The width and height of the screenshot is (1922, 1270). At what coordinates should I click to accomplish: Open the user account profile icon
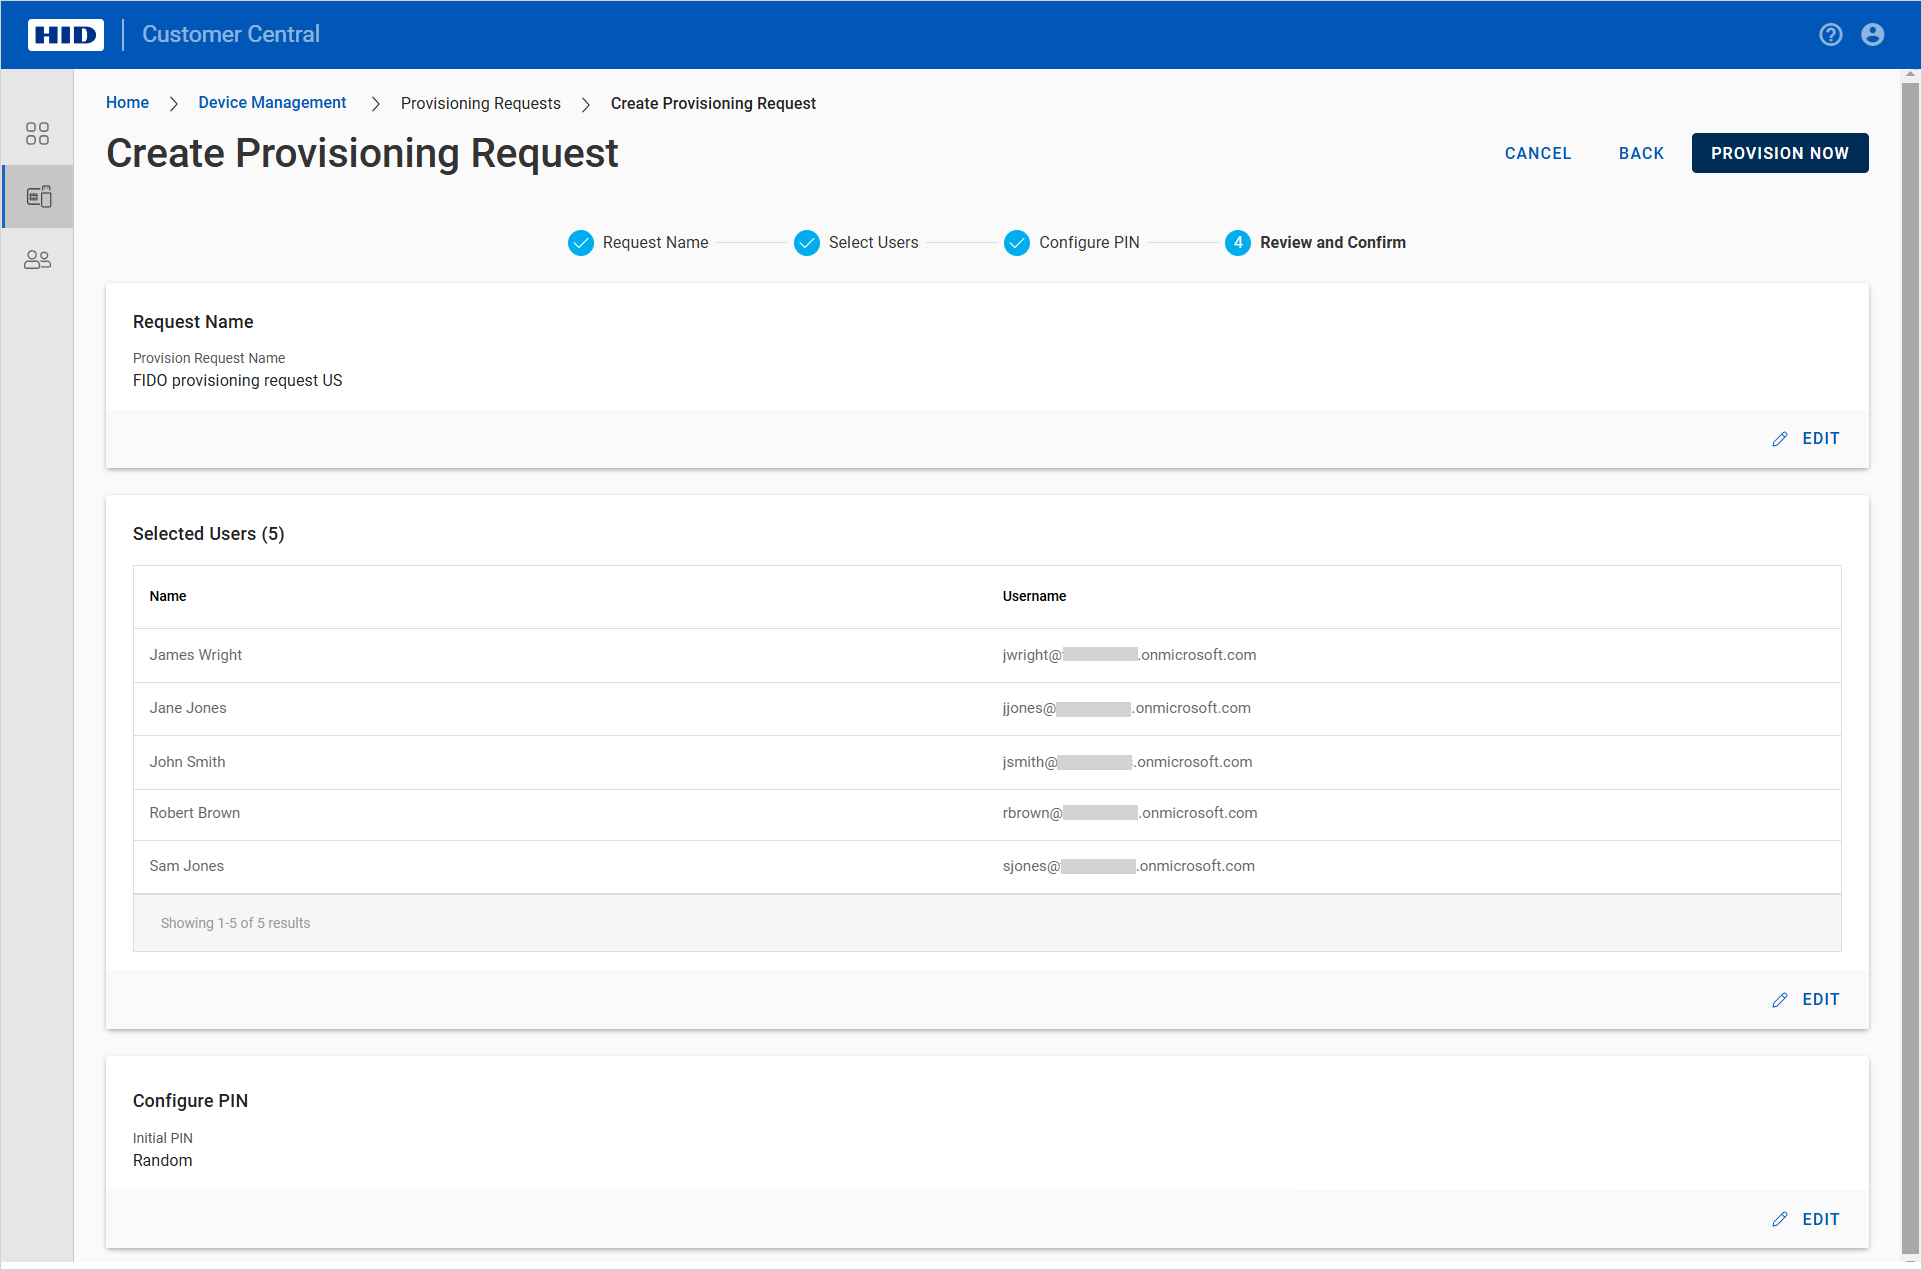pyautogui.click(x=1872, y=35)
